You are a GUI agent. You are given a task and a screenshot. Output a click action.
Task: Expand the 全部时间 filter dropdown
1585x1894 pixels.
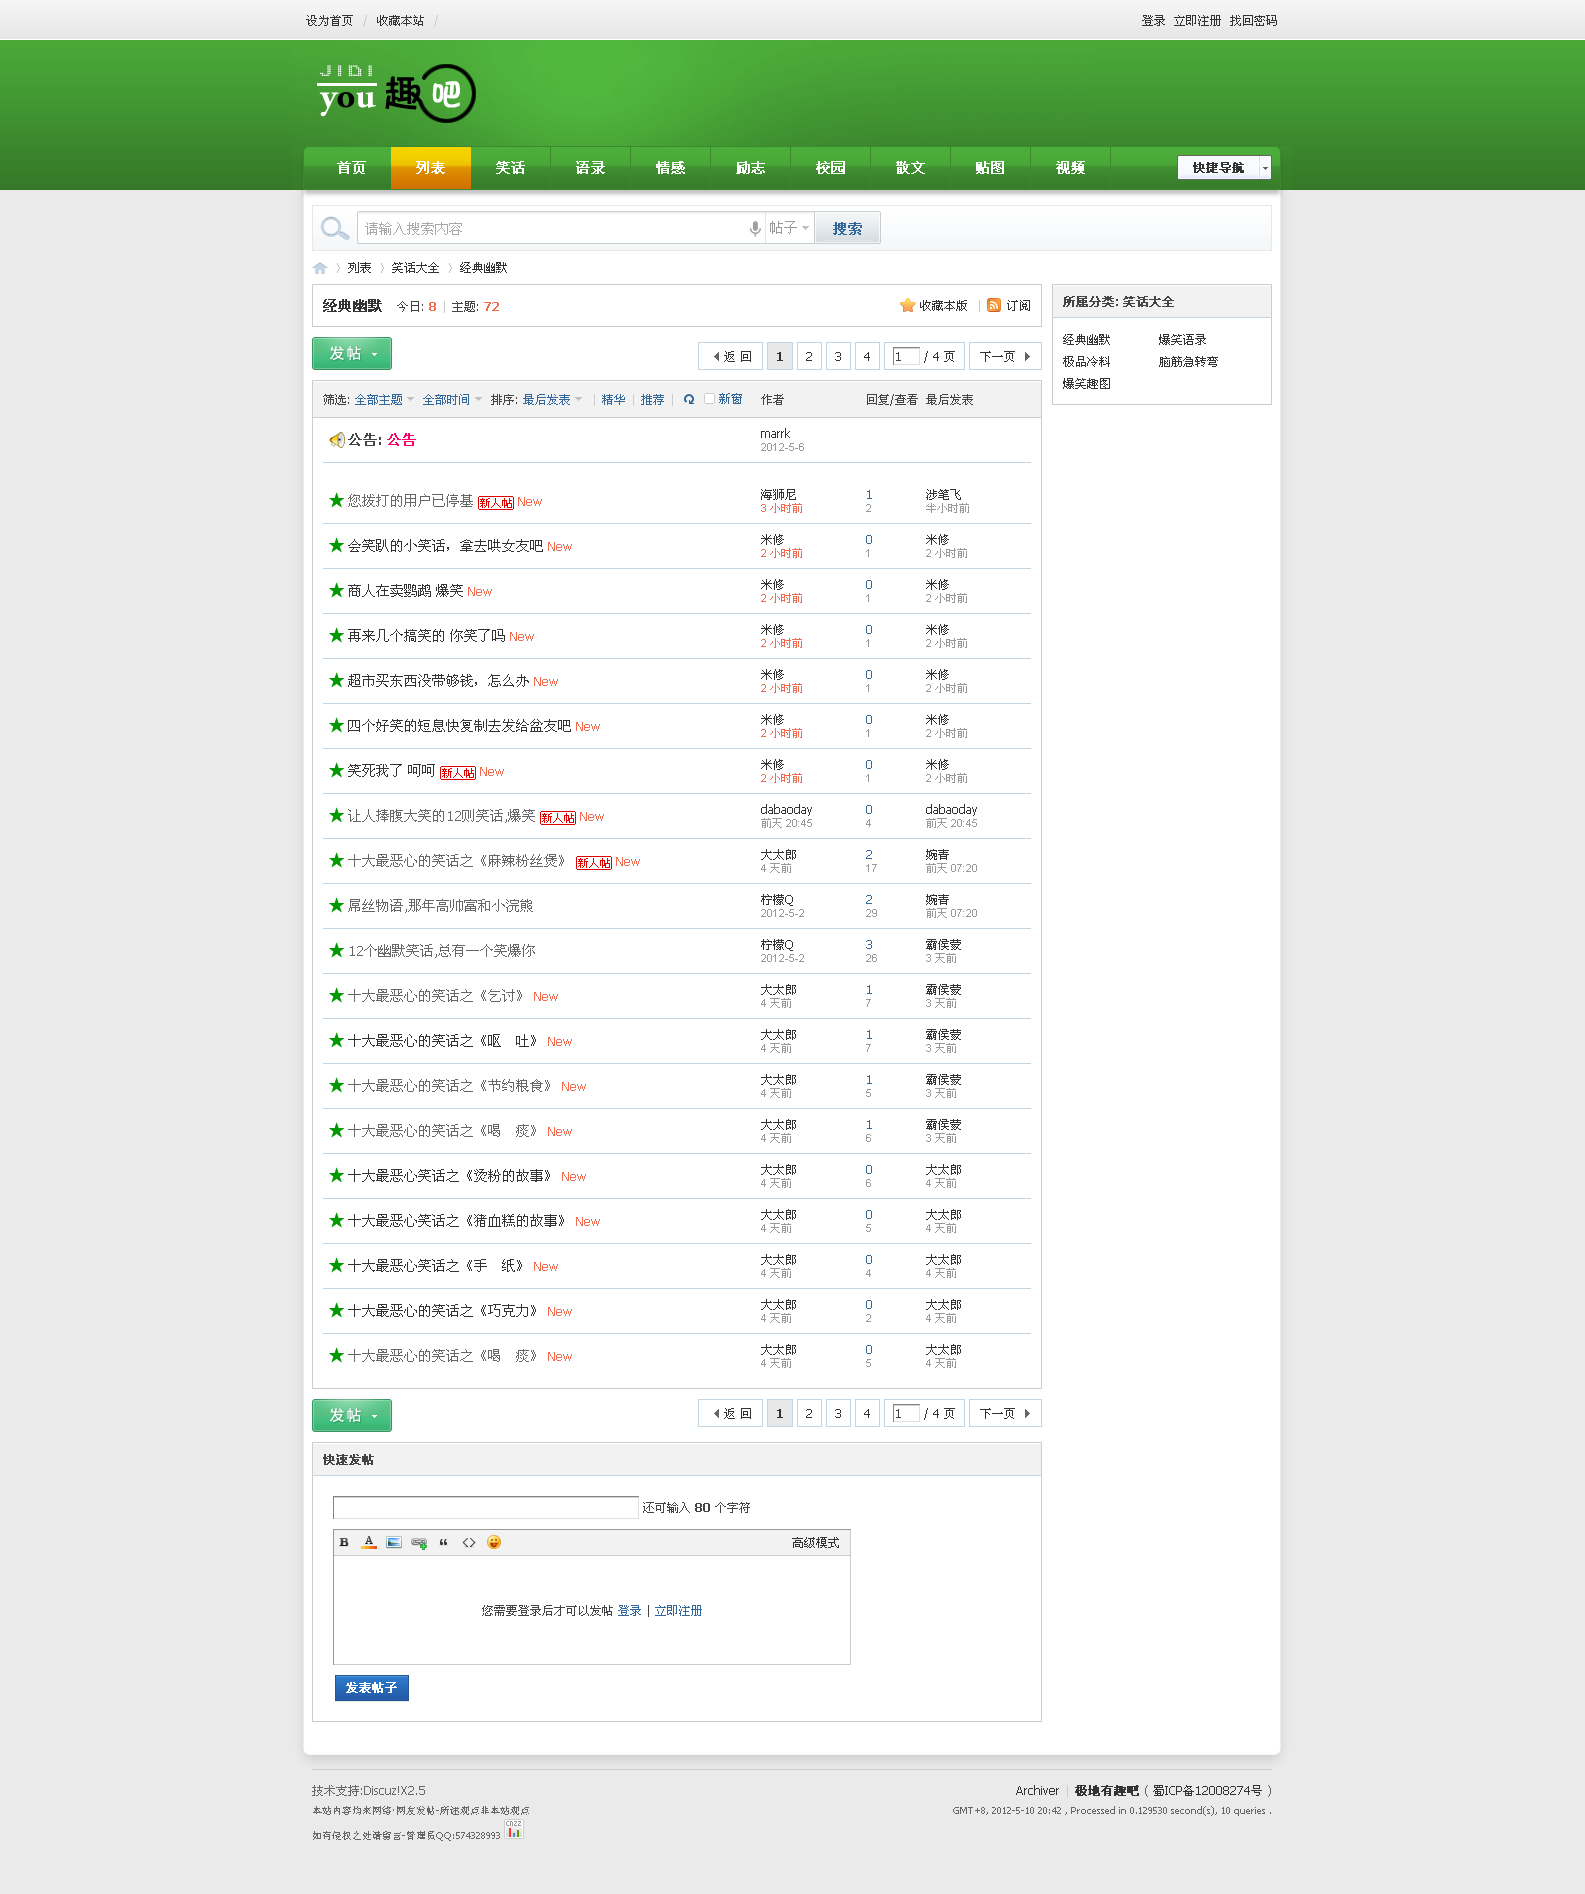click(452, 400)
